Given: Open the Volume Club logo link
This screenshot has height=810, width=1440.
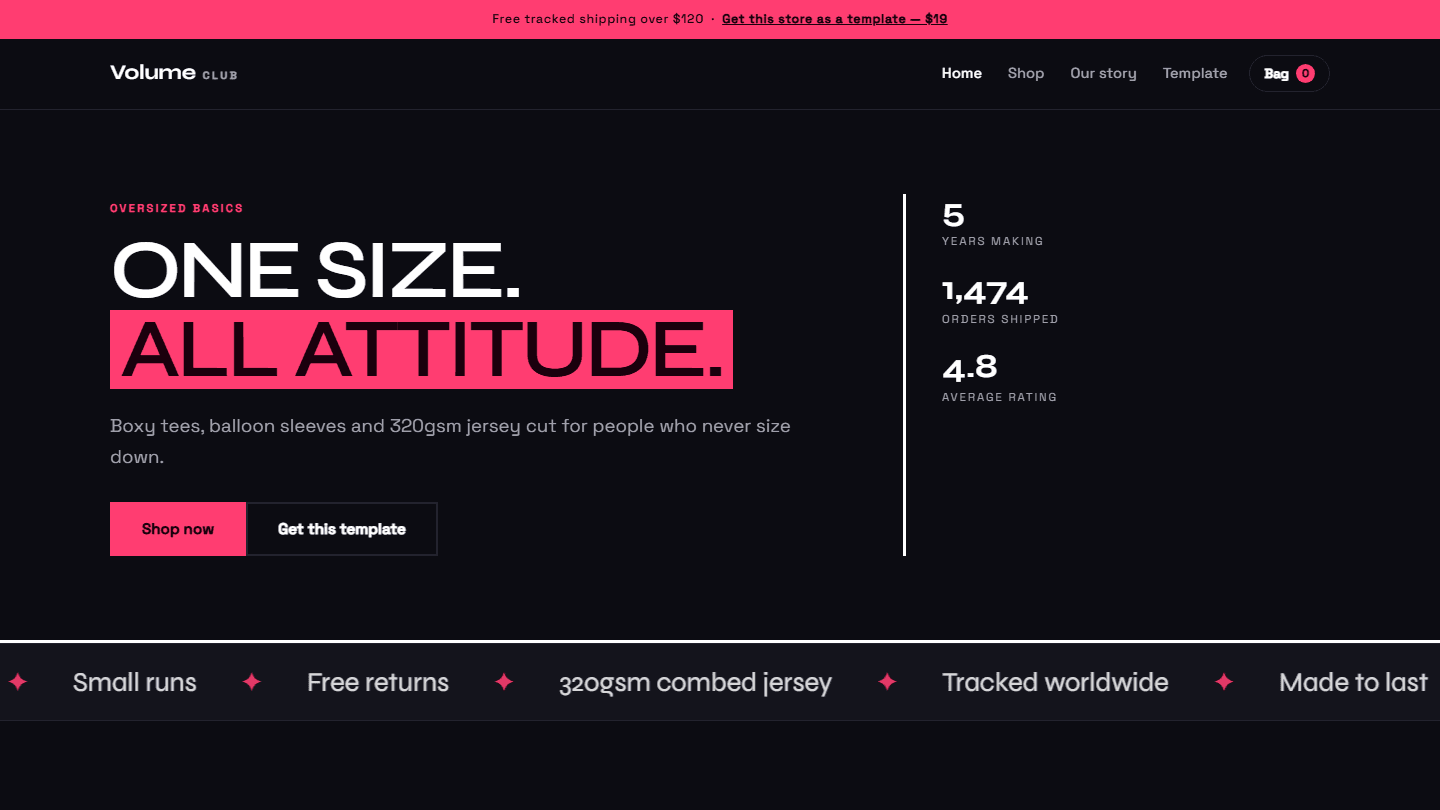Looking at the screenshot, I should pos(173,73).
